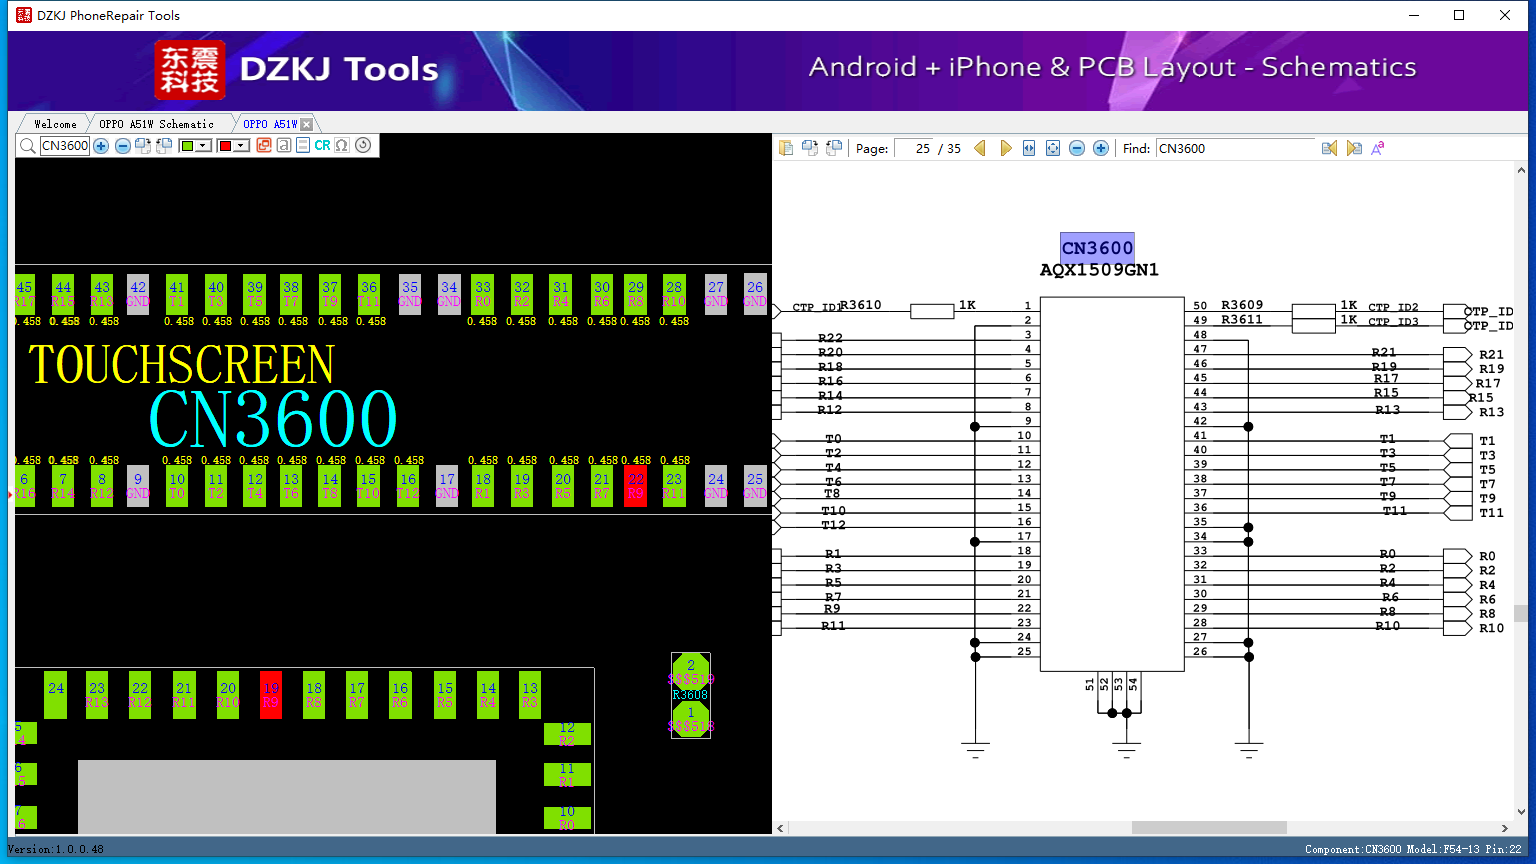The image size is (1536, 864).
Task: Zoom out on the PCB layout view
Action: click(123, 146)
